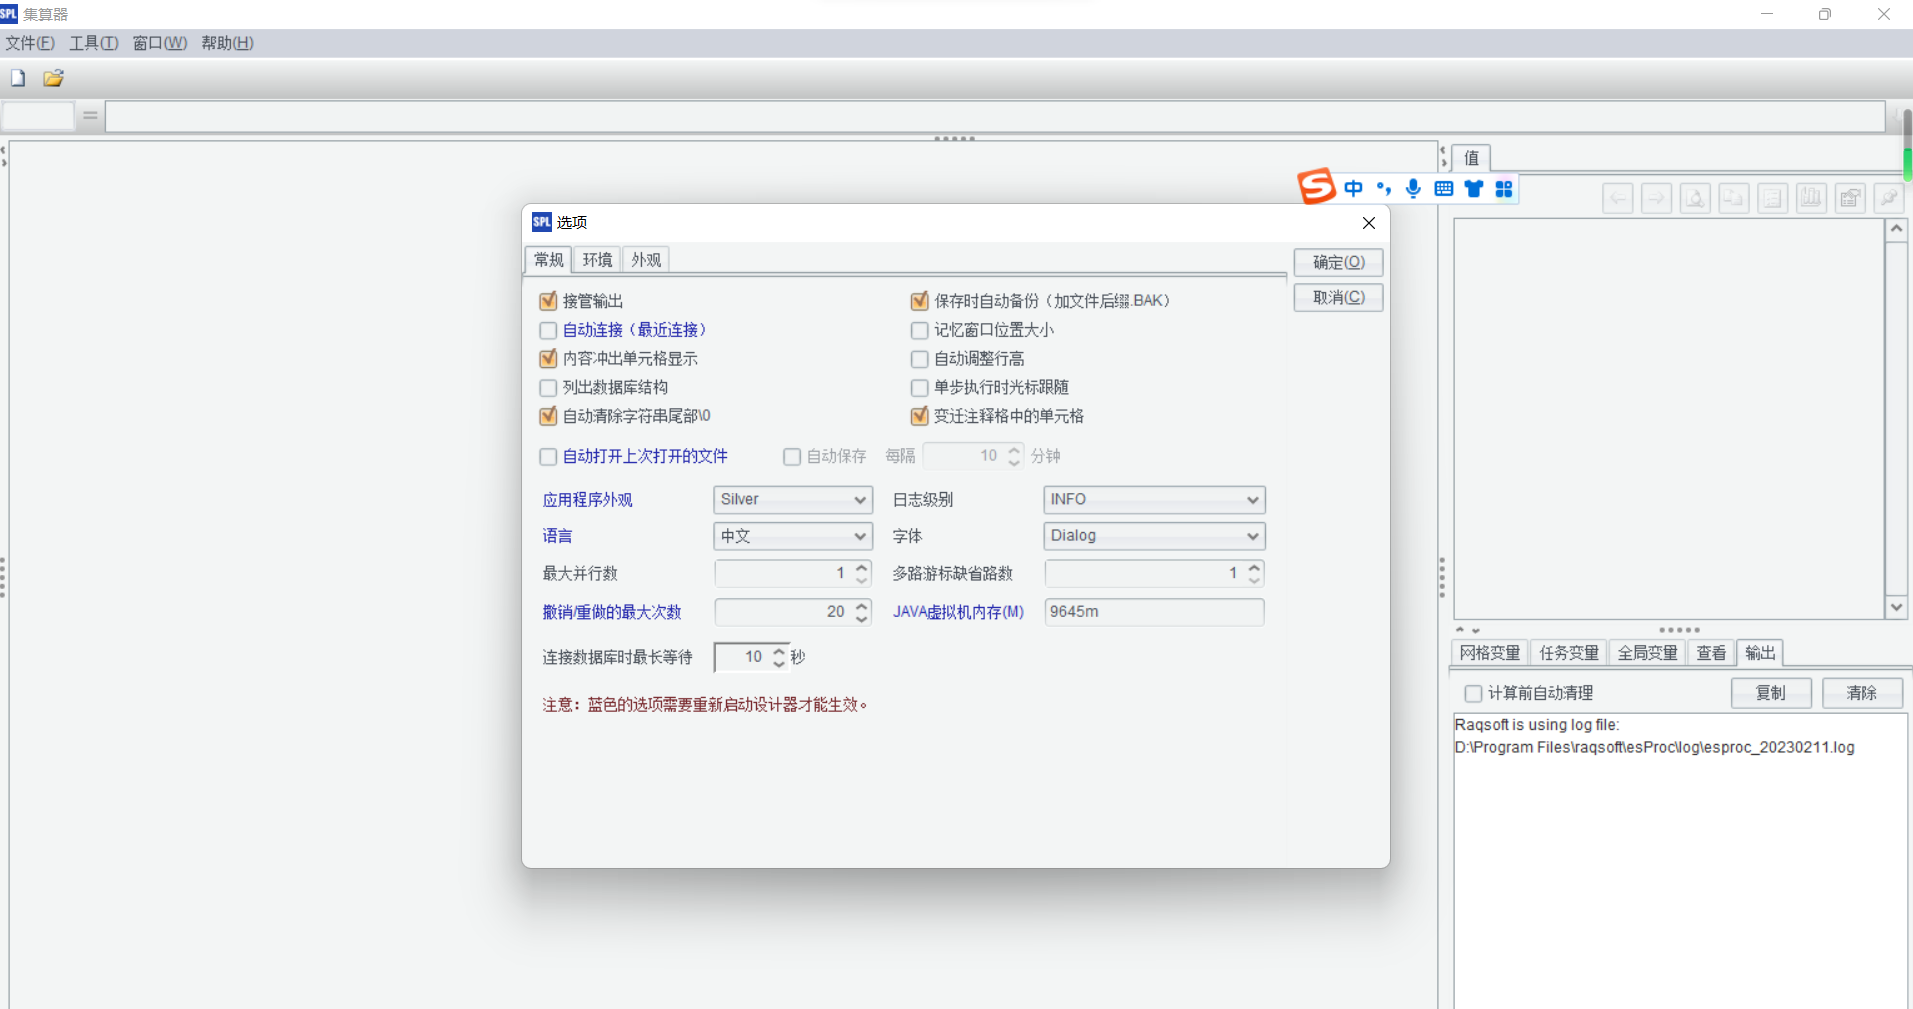Image resolution: width=1913 pixels, height=1009 pixels.
Task: Enable 记忆窗口位置大小
Action: 920,330
